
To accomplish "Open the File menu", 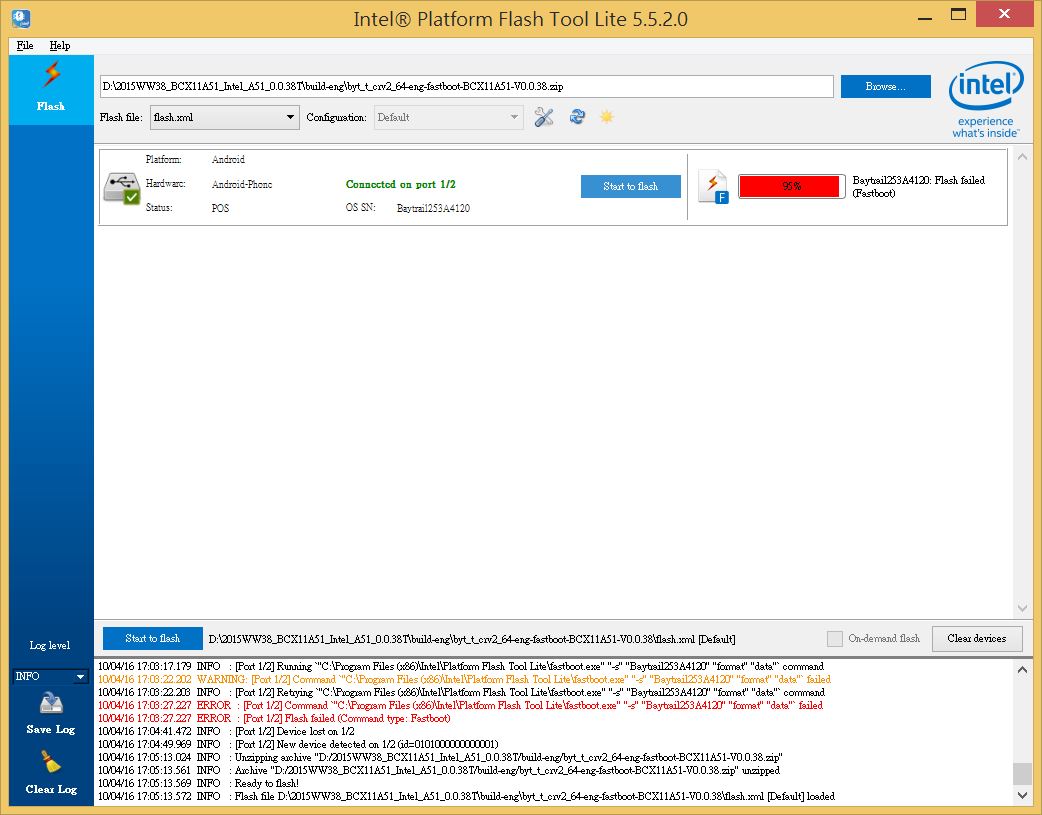I will [25, 45].
